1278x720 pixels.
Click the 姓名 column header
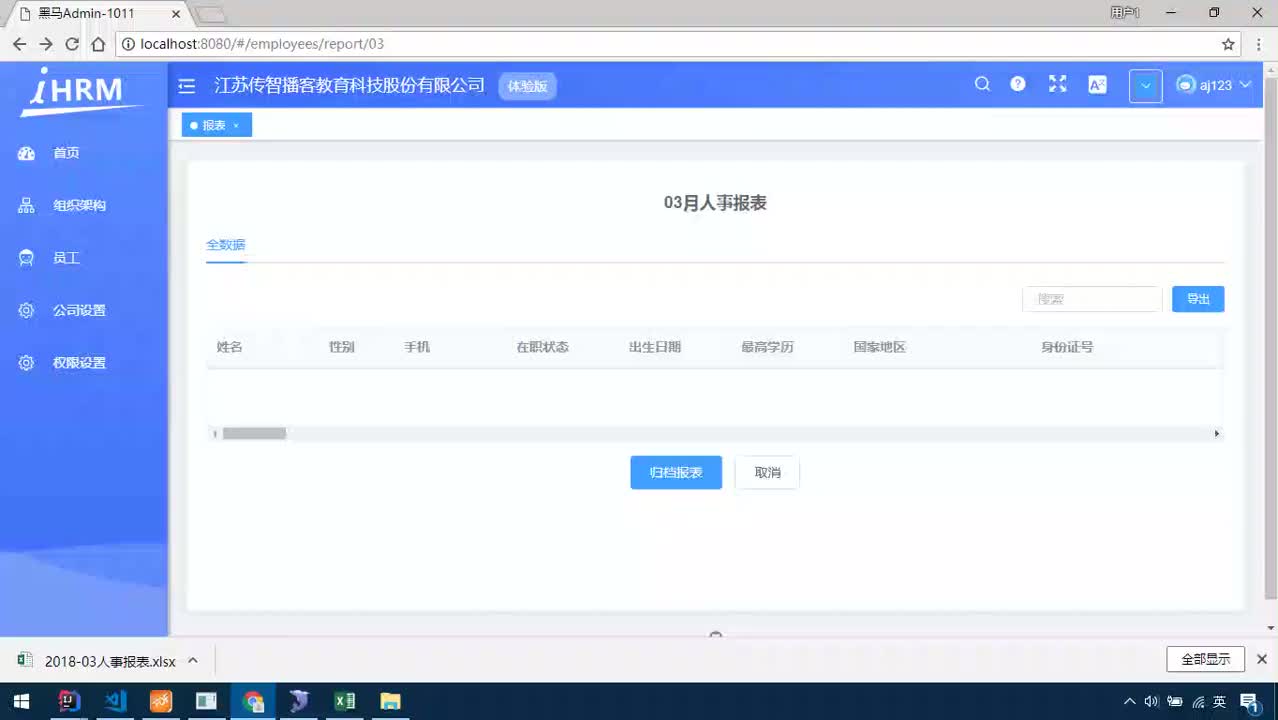click(x=230, y=347)
